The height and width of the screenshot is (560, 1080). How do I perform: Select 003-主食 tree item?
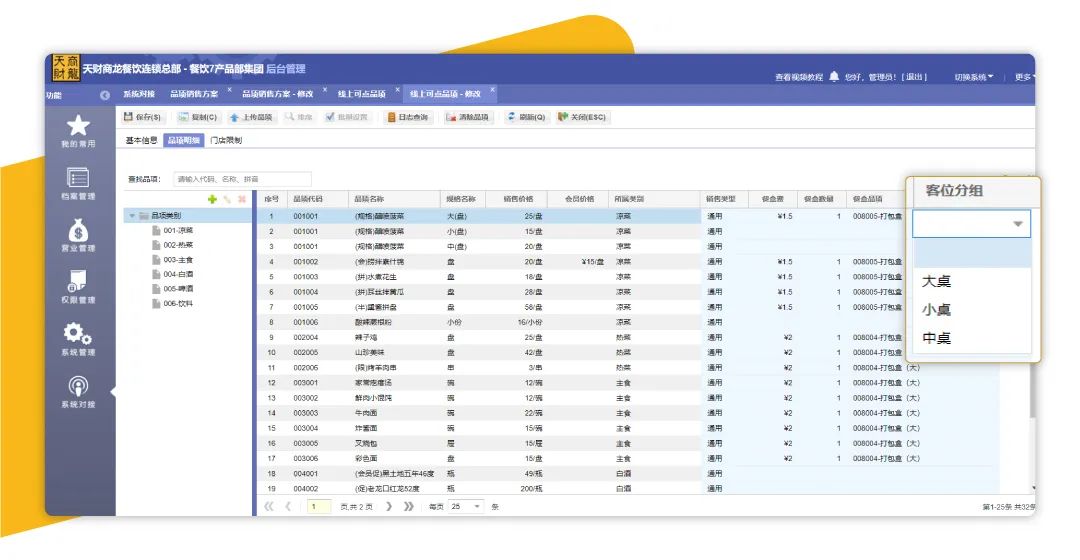(x=178, y=260)
